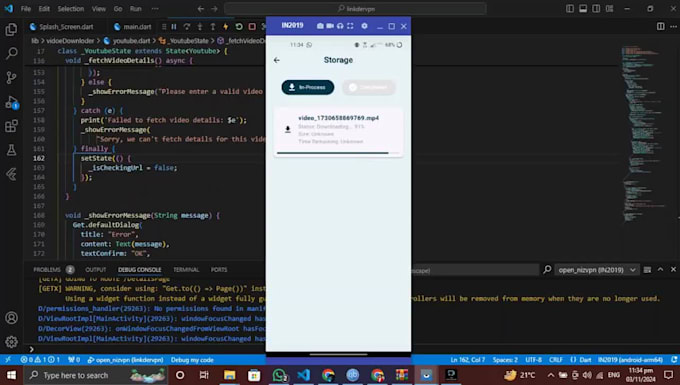The width and height of the screenshot is (680, 385).
Task: Go back from the Storage screen
Action: click(x=277, y=60)
